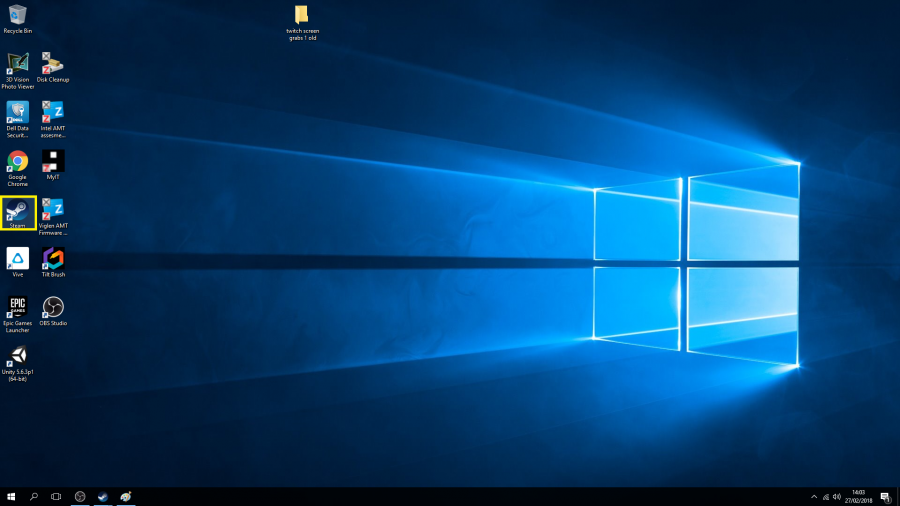Image resolution: width=900 pixels, height=506 pixels.
Task: Open the Action Center notifications icon
Action: point(885,497)
